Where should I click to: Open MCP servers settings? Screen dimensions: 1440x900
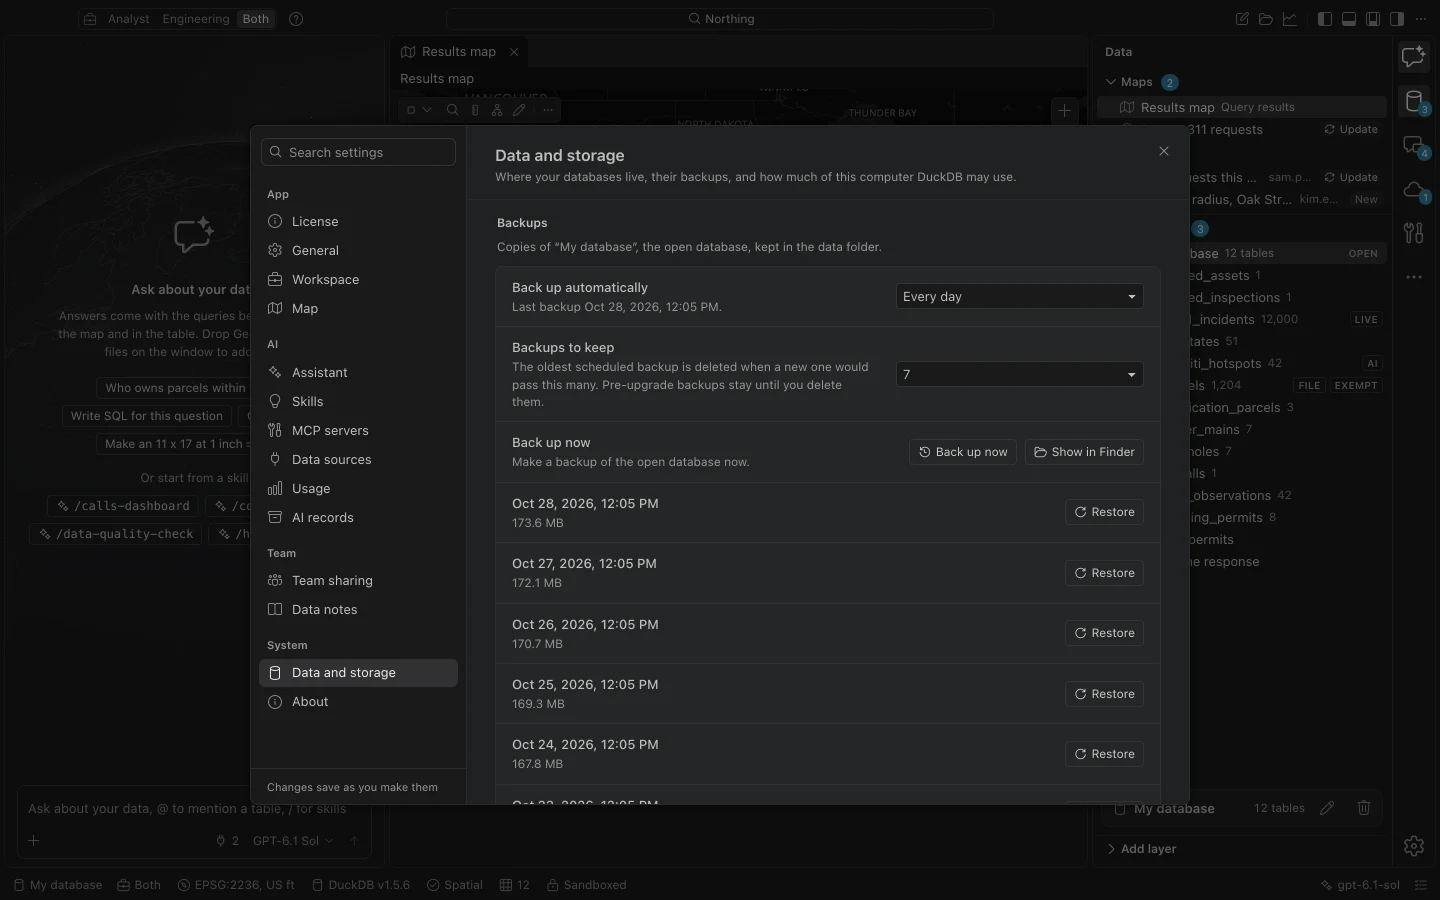coord(358,431)
